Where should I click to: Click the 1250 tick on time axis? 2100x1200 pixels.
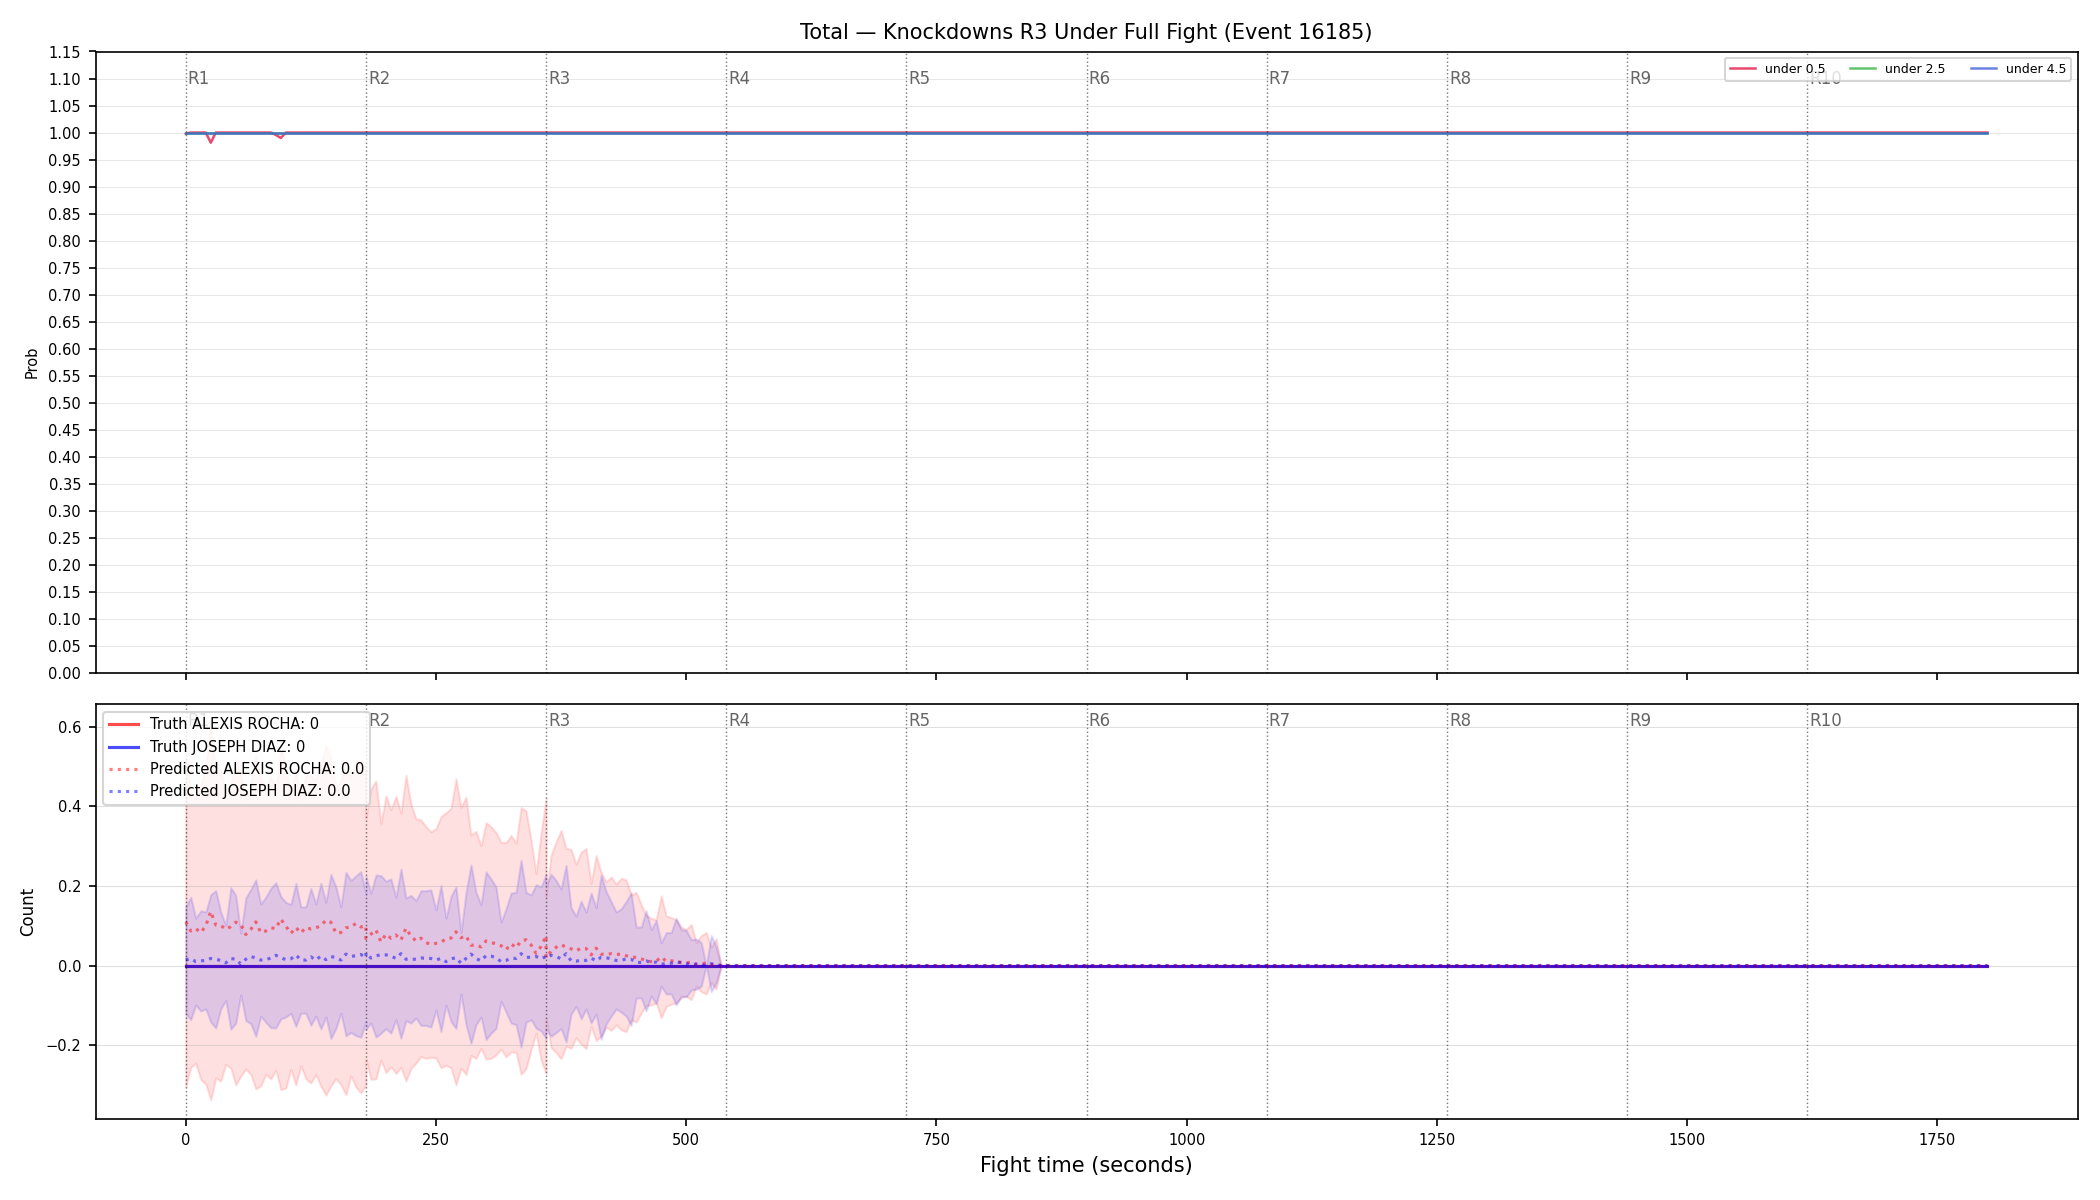1437,1139
